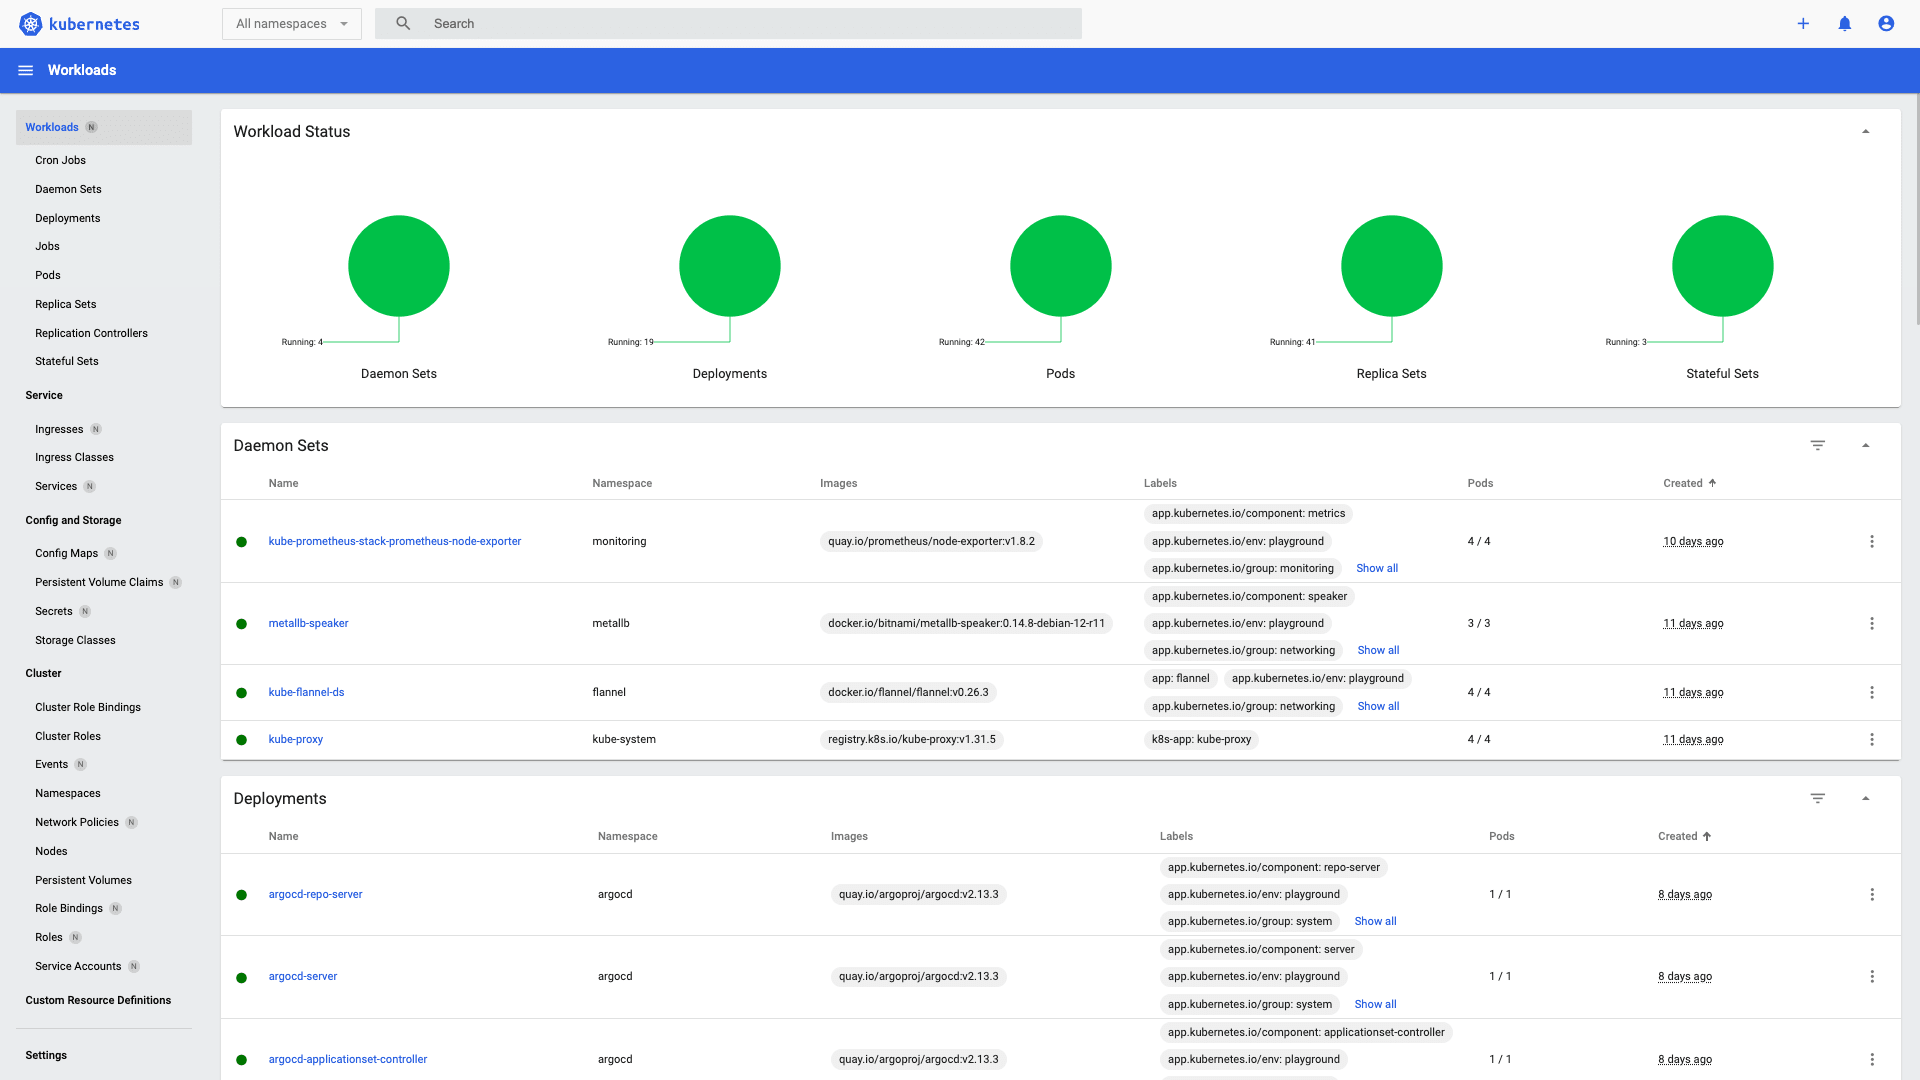Screen dimensions: 1920x1080
Task: Go to Pods in the sidebar
Action: point(48,275)
